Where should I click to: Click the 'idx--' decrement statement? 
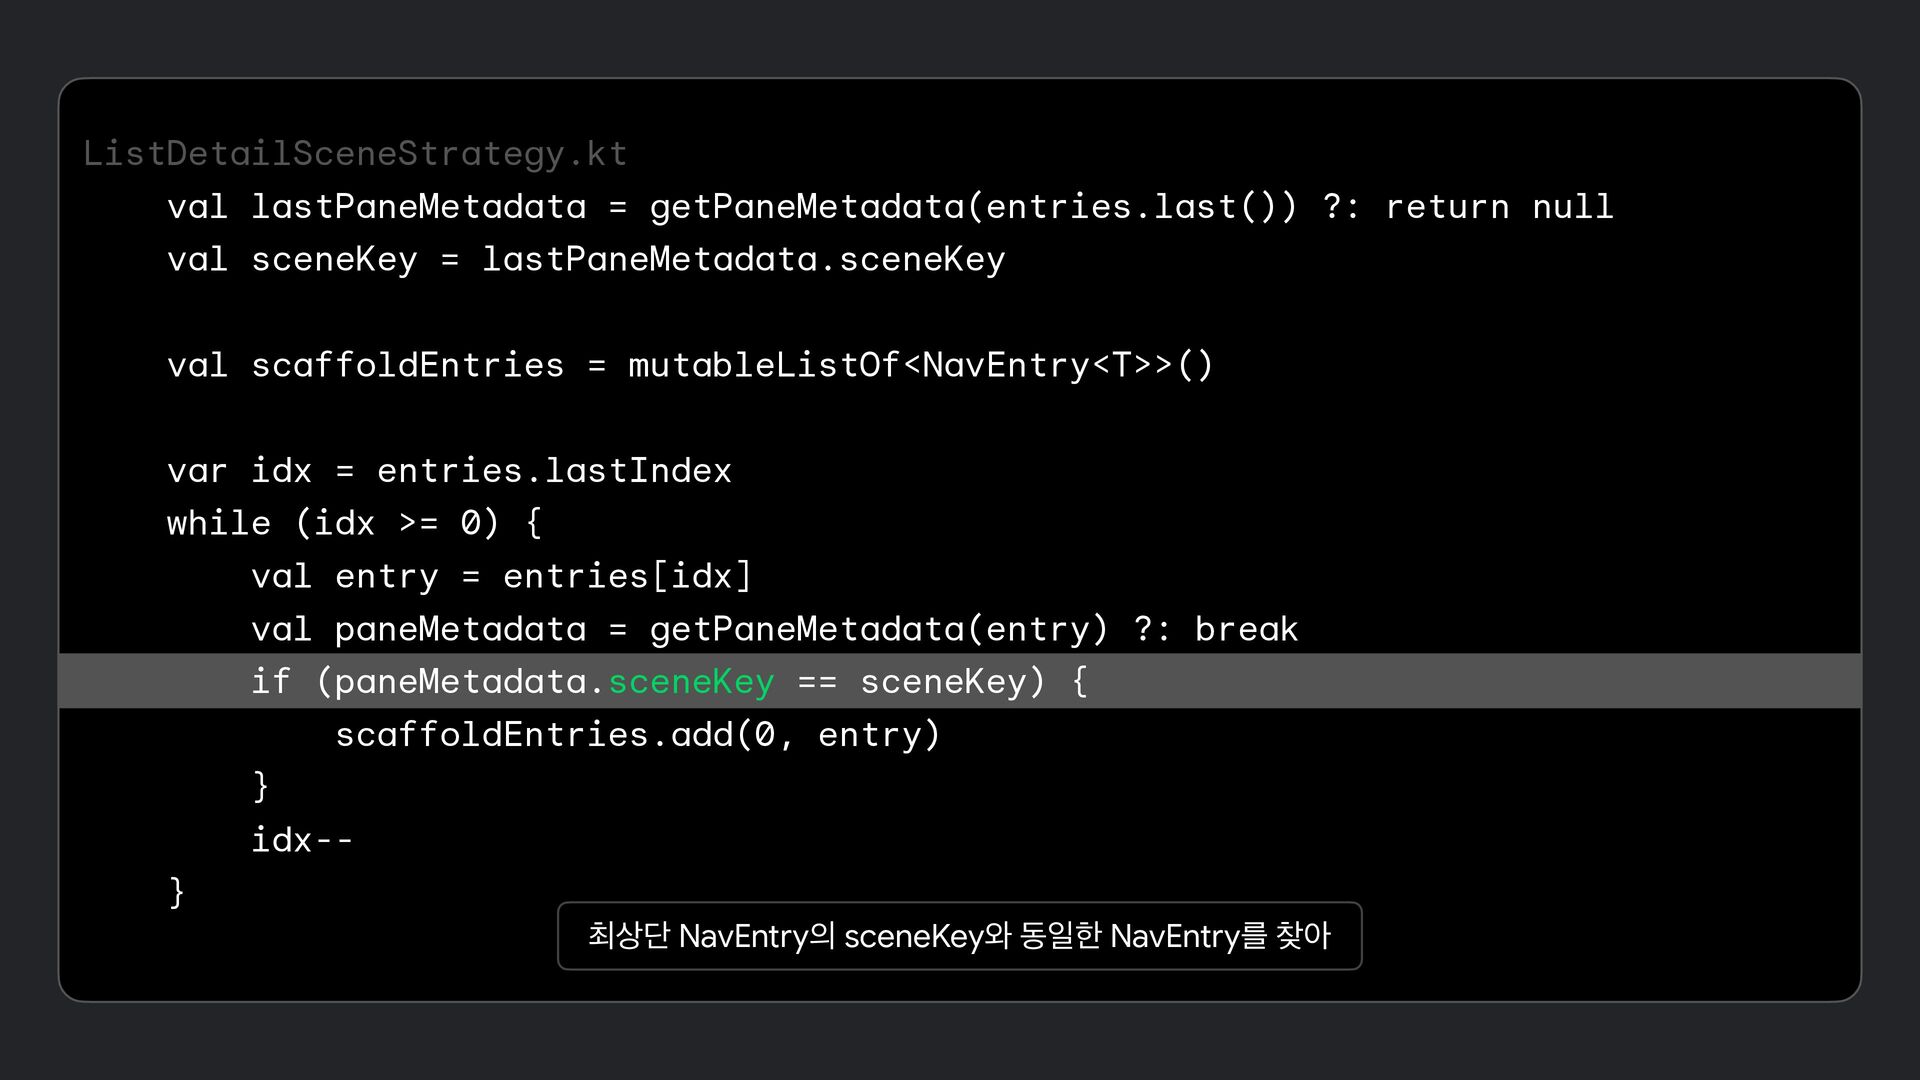click(302, 840)
